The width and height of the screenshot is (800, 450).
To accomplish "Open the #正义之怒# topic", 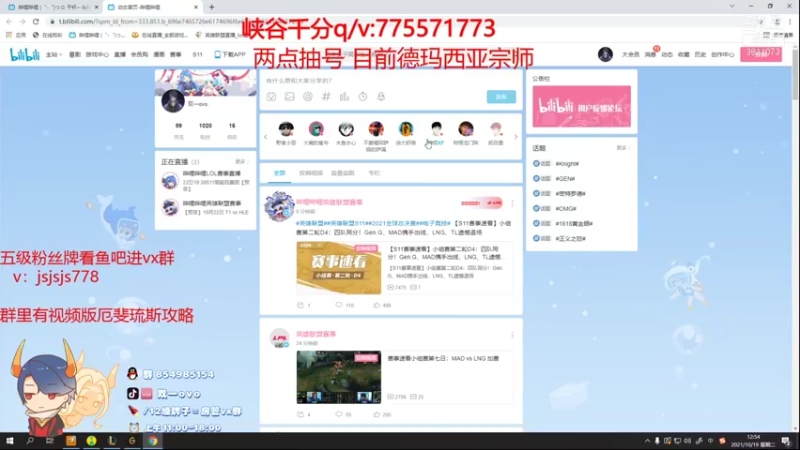I will 570,238.
